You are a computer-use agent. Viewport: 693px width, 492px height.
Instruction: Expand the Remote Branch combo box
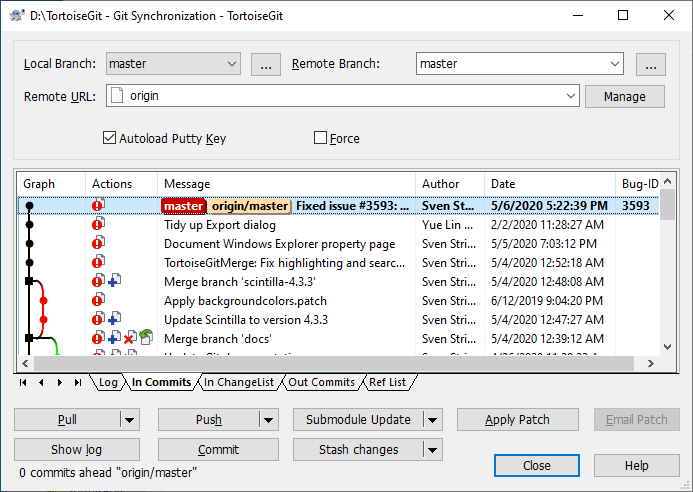coord(614,64)
